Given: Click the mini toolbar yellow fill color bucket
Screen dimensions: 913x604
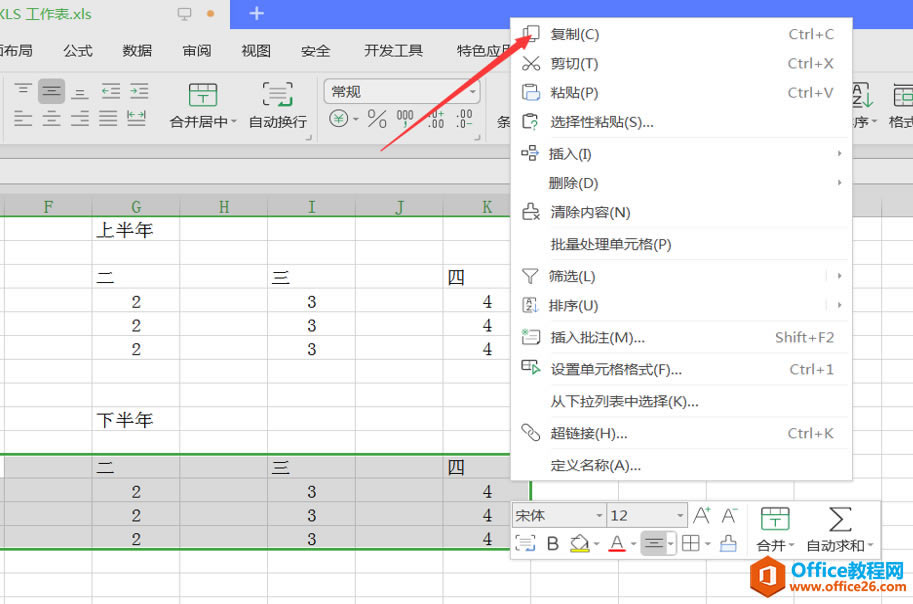Looking at the screenshot, I should coord(579,543).
